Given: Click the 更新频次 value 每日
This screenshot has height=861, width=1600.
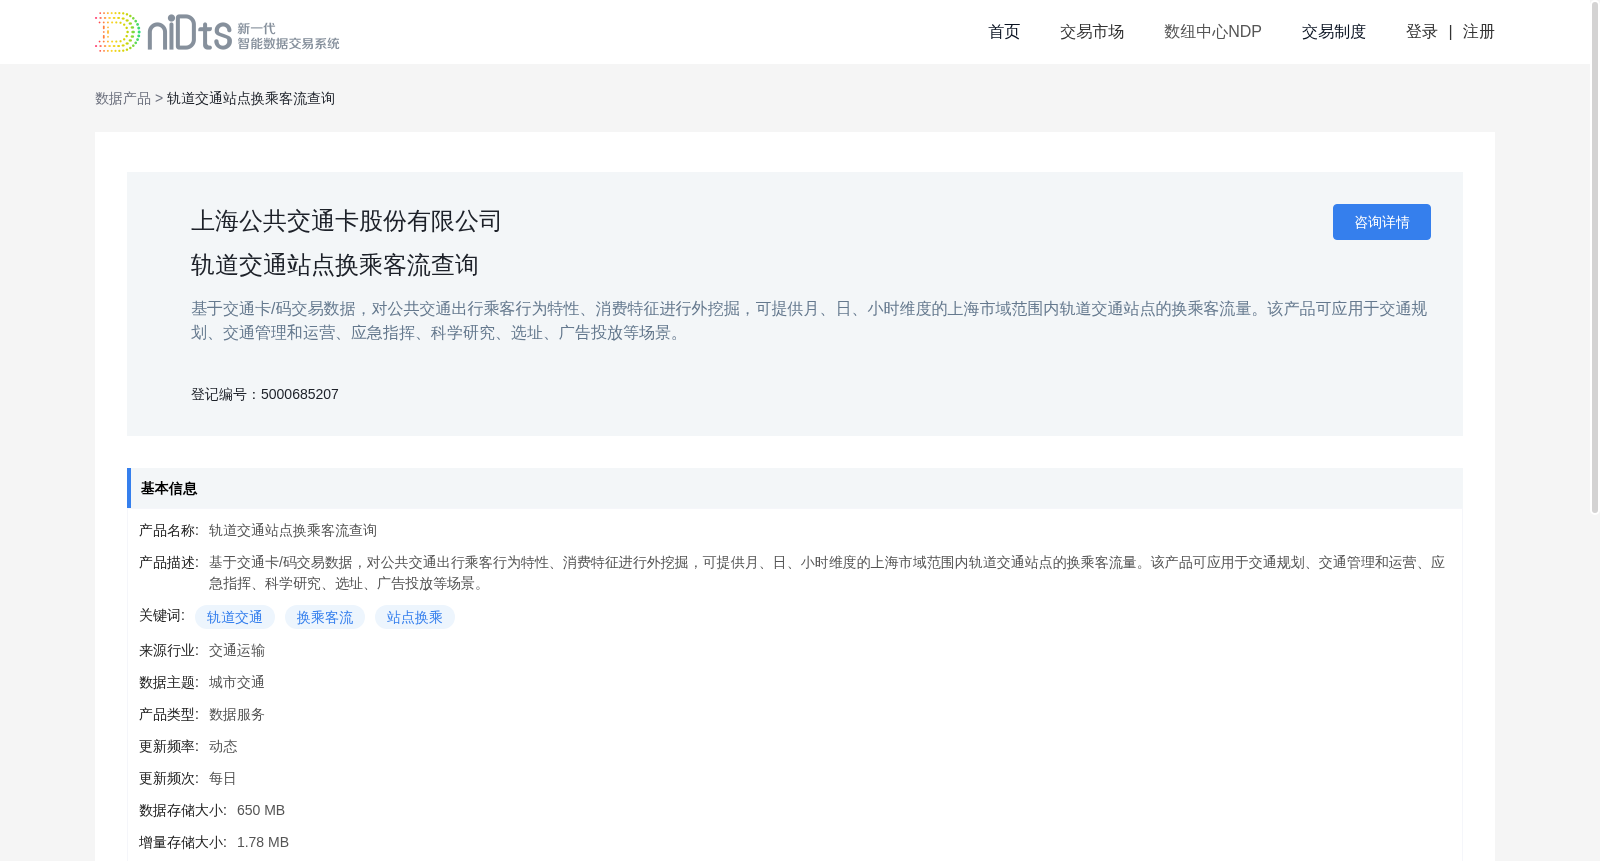Looking at the screenshot, I should [x=223, y=778].
